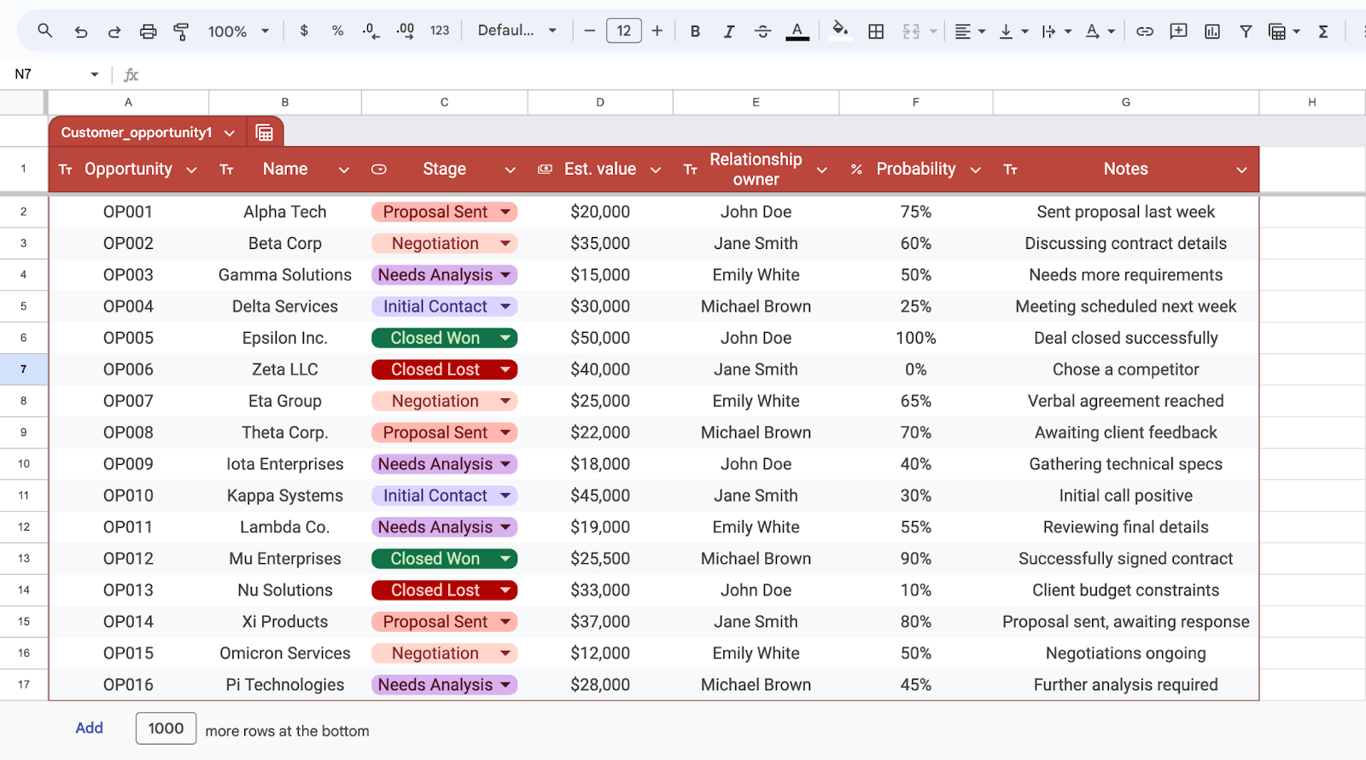
Task: Insert a chart
Action: [1212, 31]
